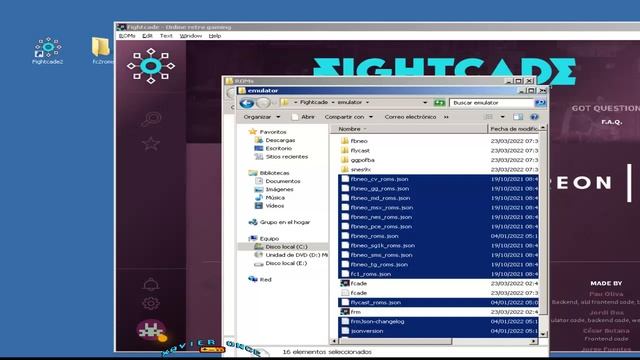Click the Fightcade logo in sidebar
The height and width of the screenshot is (360, 640).
(x=151, y=66)
